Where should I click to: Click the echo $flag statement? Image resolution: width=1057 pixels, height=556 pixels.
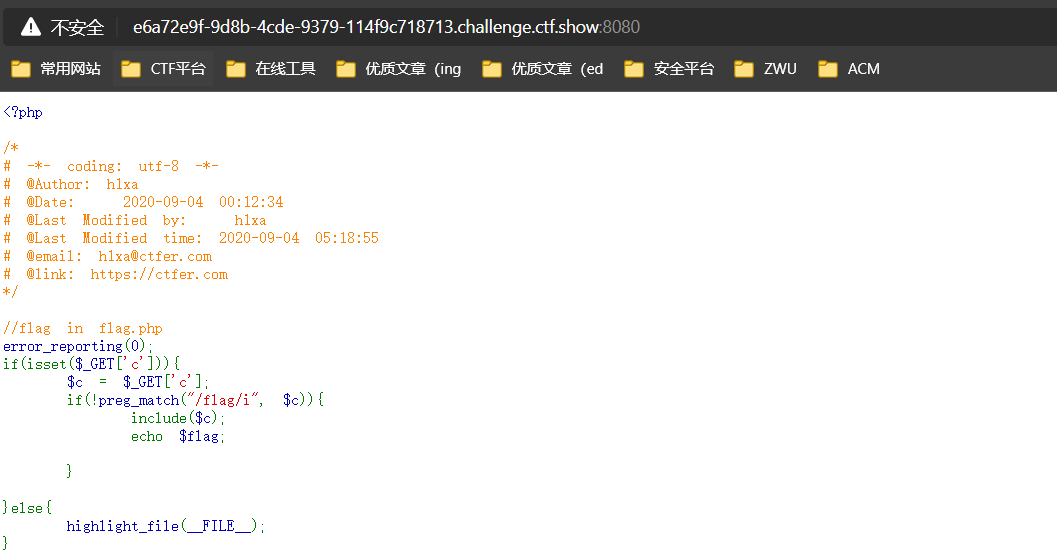(178, 436)
